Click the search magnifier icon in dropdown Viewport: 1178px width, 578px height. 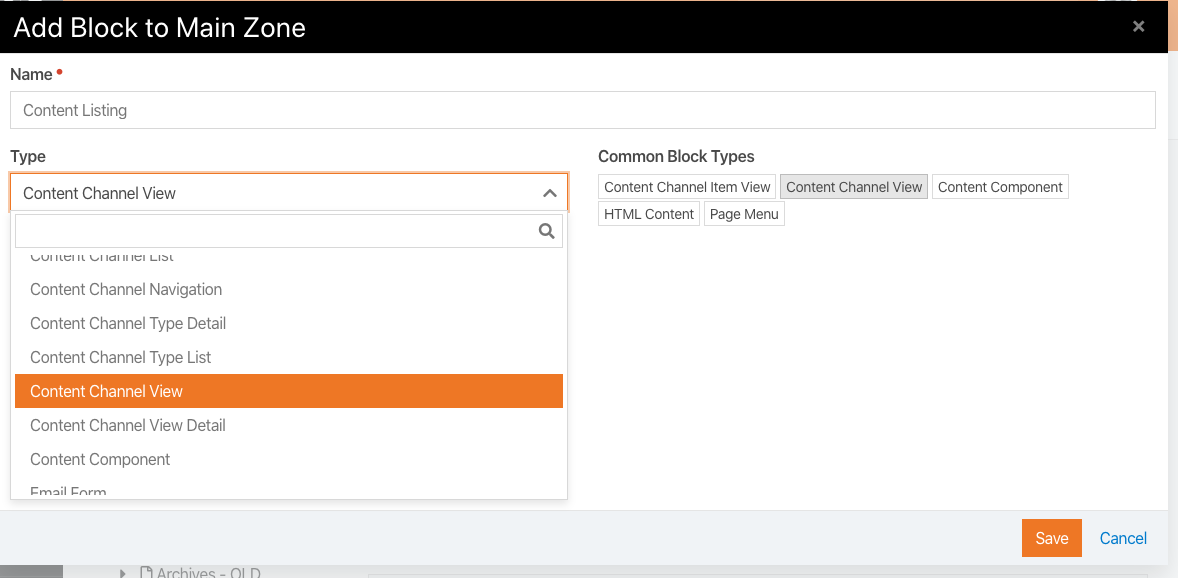pyautogui.click(x=546, y=231)
